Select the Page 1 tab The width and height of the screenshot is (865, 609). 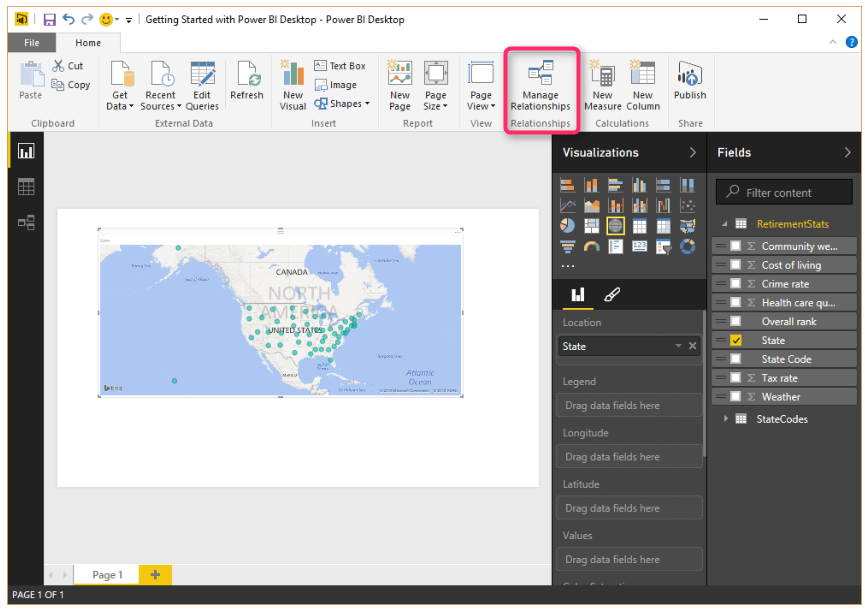(107, 575)
